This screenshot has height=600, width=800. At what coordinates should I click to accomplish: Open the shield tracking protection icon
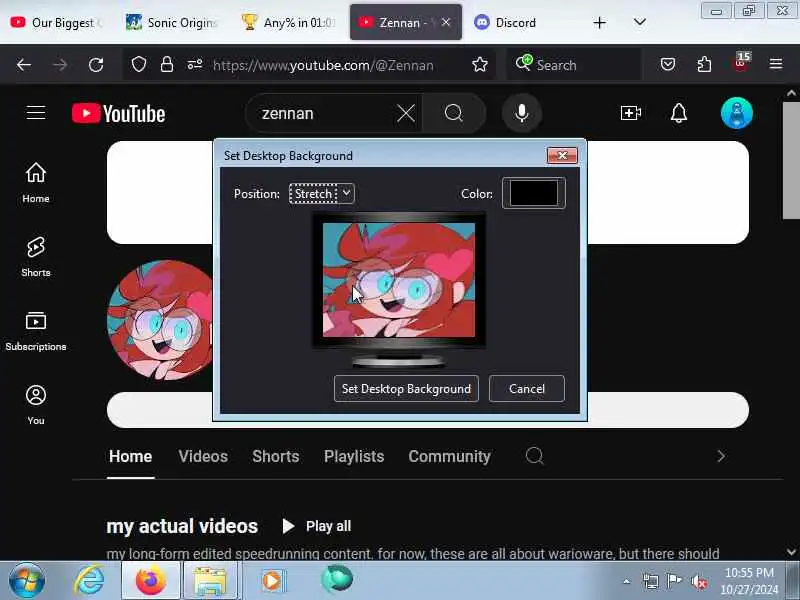(139, 64)
